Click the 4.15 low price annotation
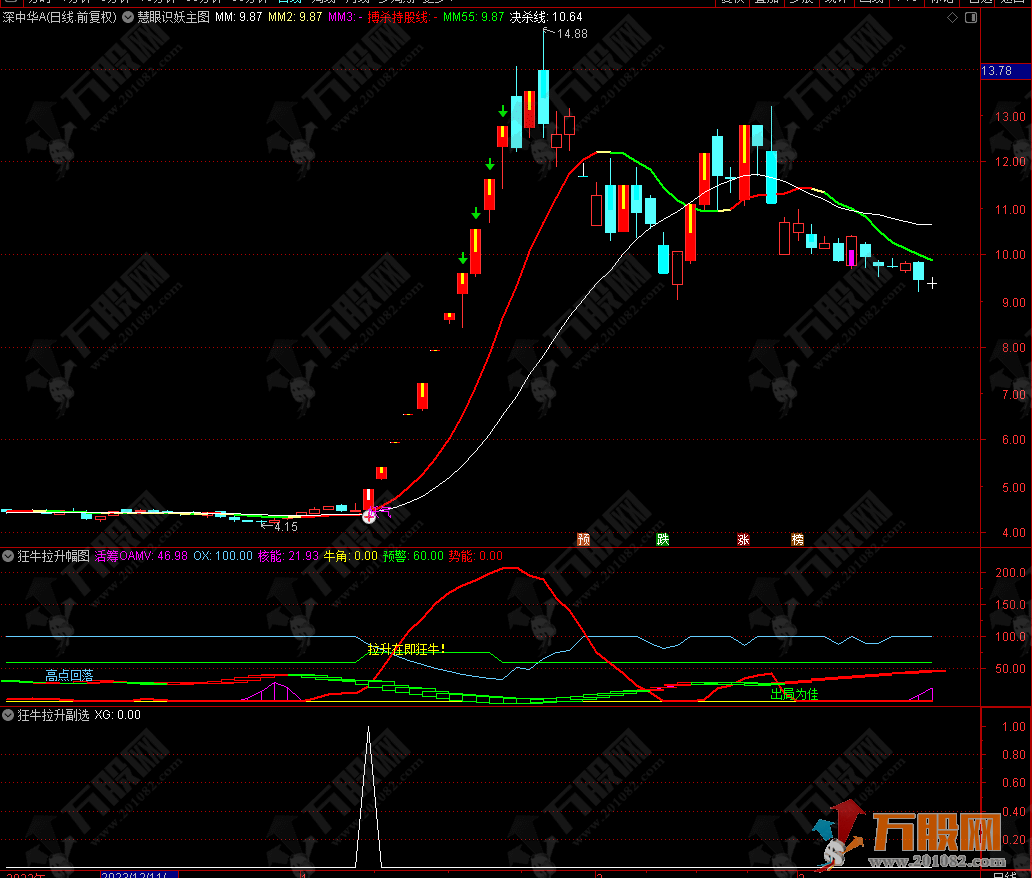Screen dimensions: 1032x878 286,527
